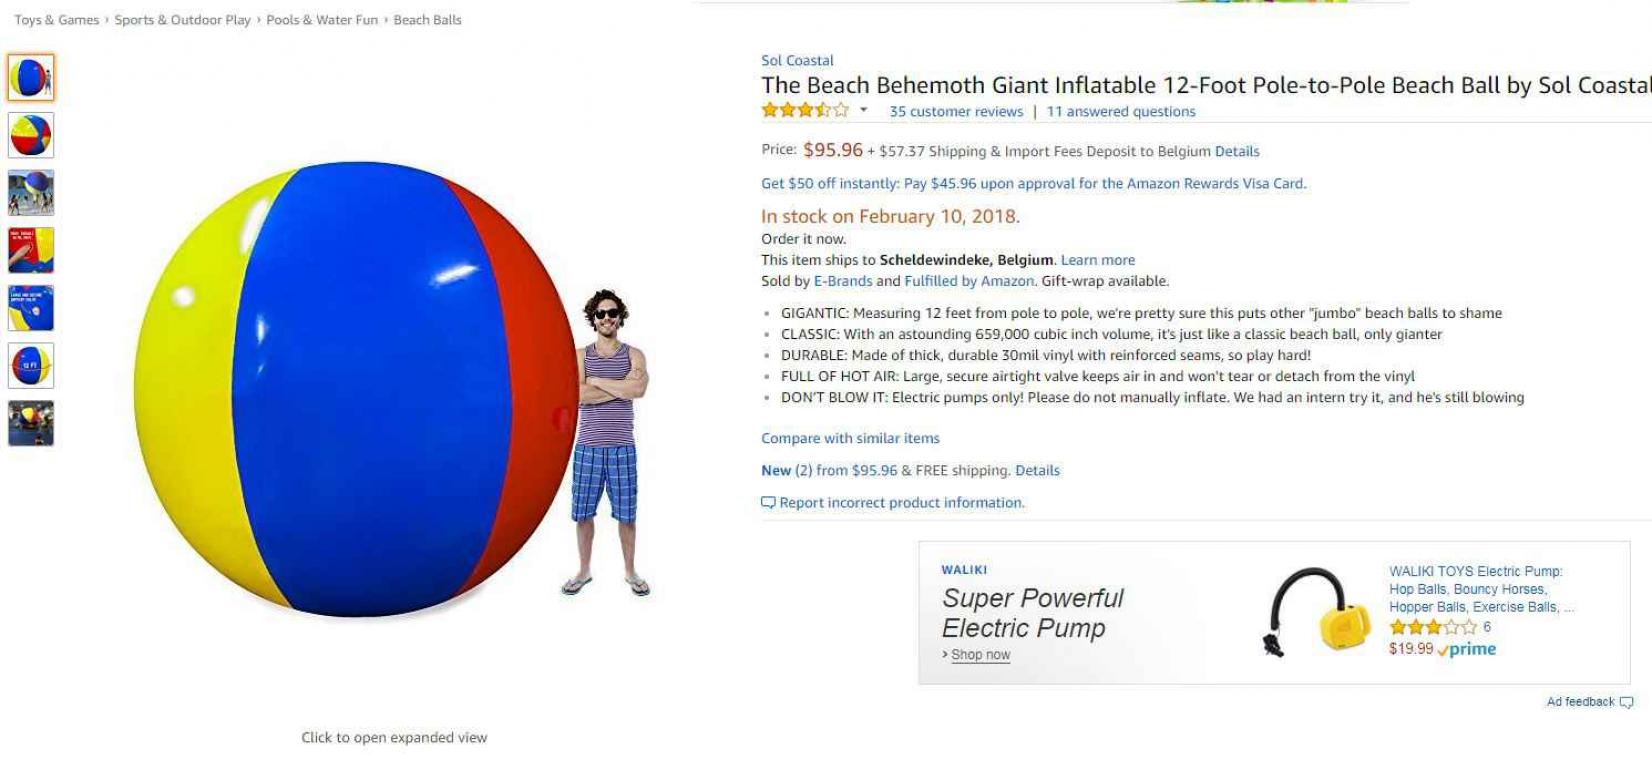Select the last dark thumbnail image
Viewport: 1652px width, 759px height.
pos(31,423)
